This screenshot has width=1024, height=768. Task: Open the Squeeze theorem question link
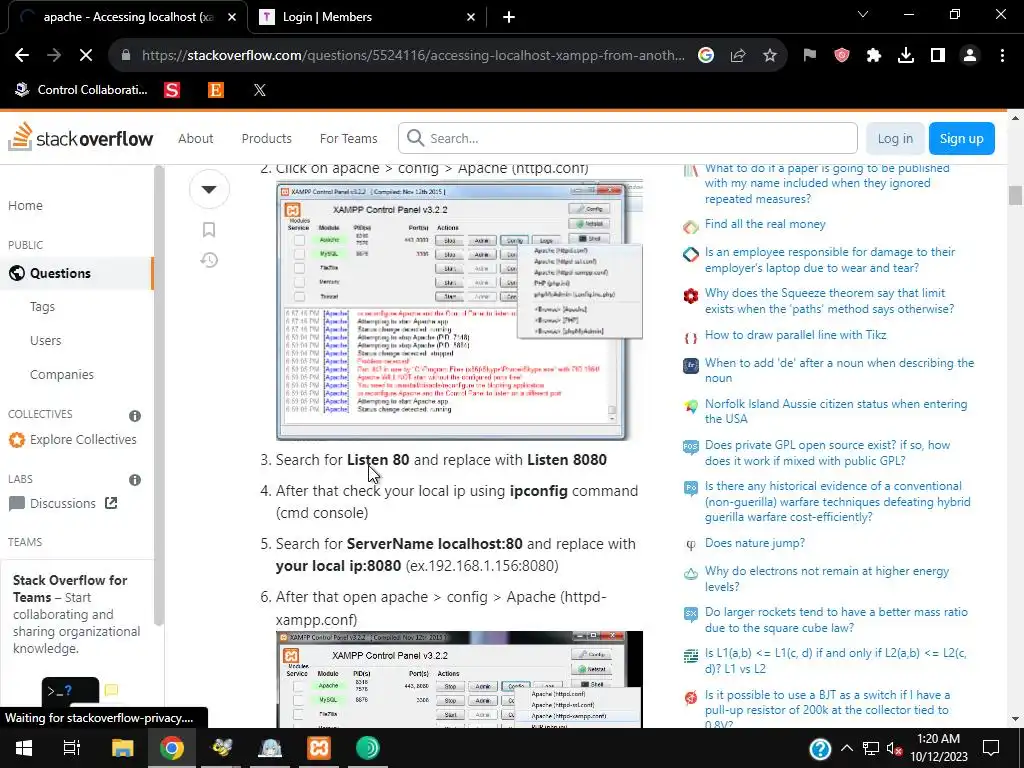[829, 301]
